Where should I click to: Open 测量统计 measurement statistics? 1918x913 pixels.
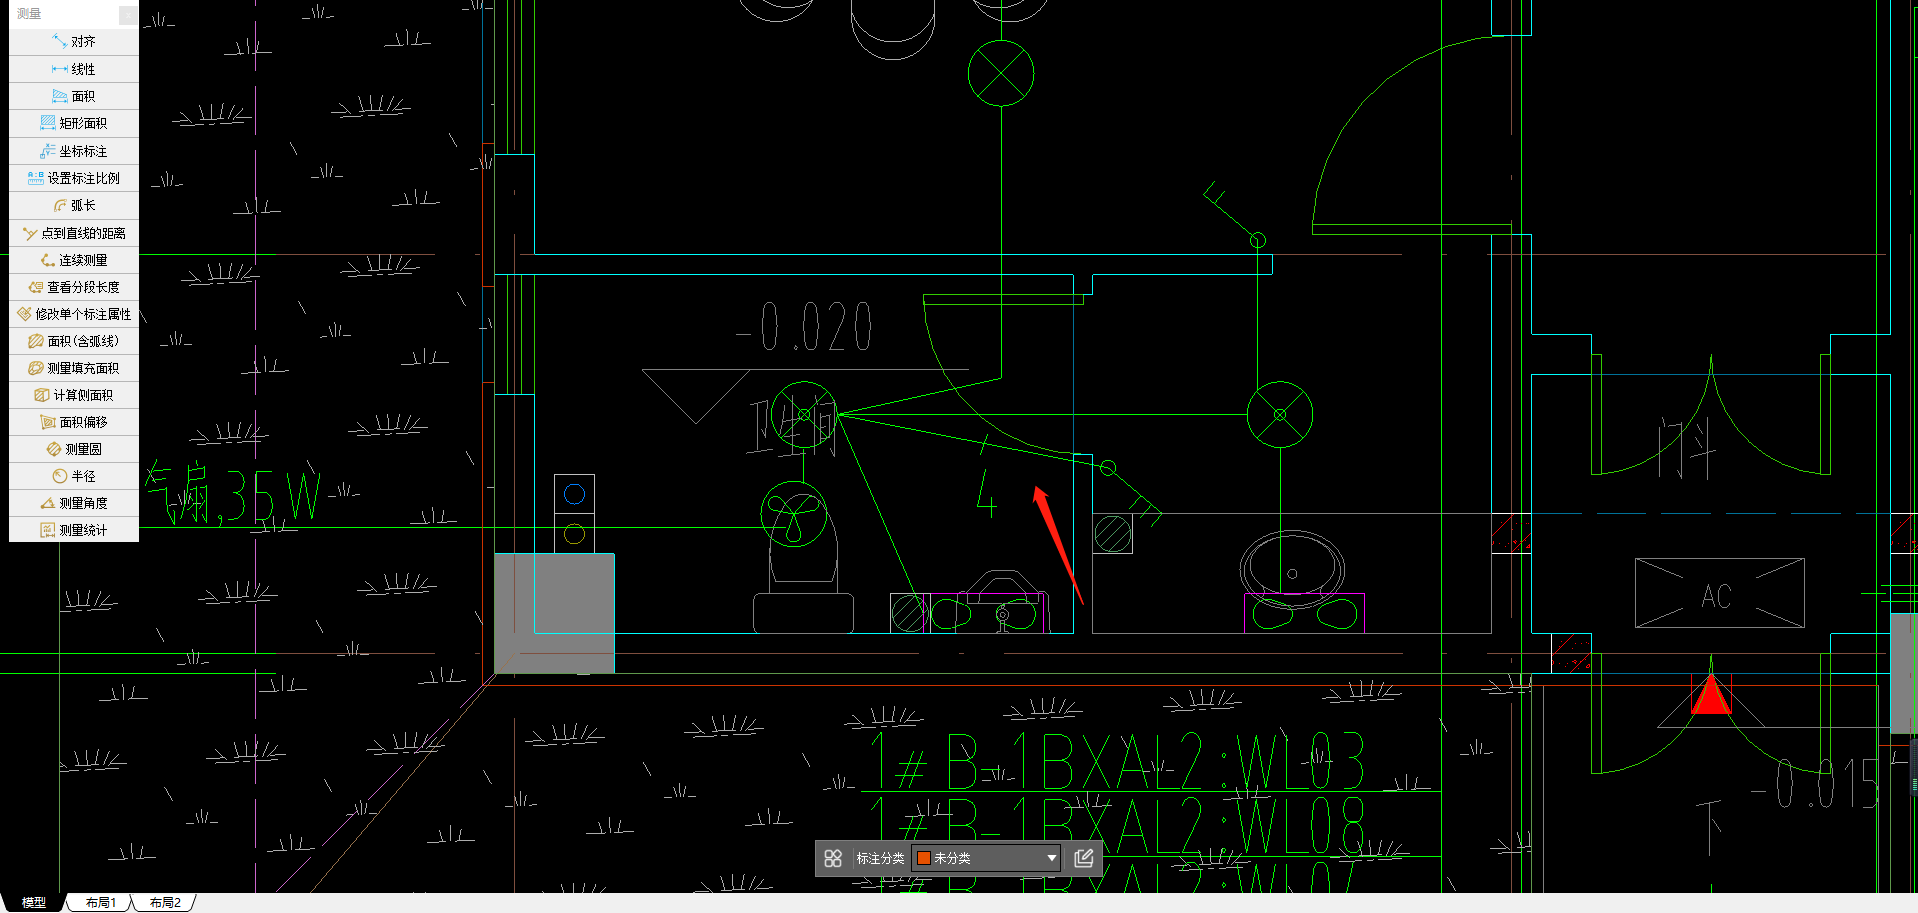click(74, 530)
